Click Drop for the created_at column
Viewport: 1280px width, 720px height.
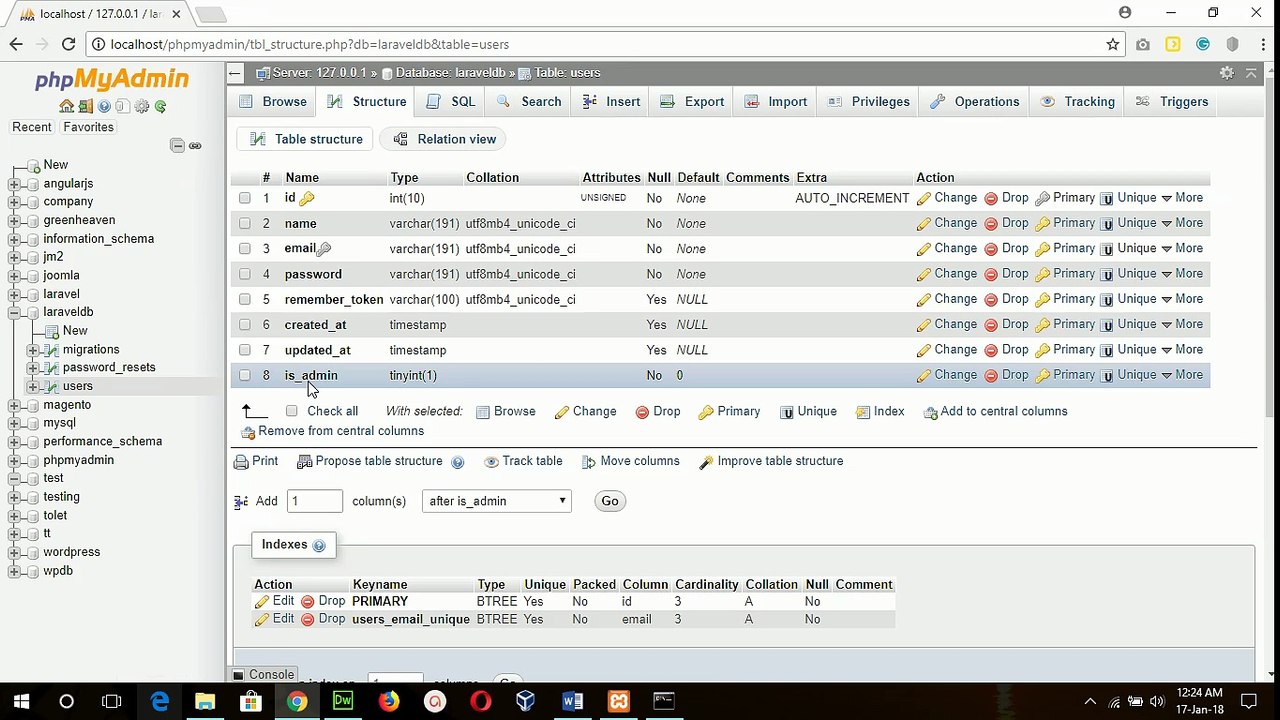(x=1006, y=325)
